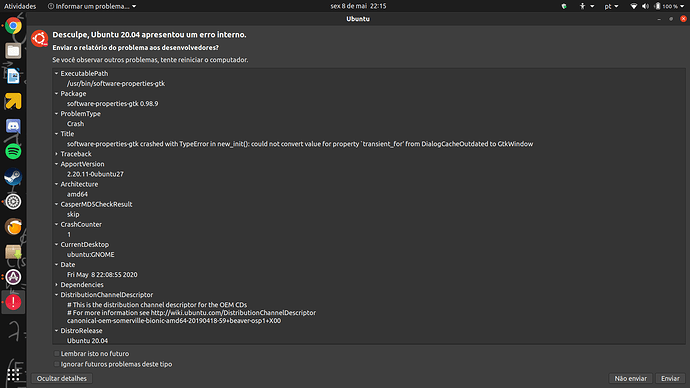Collapse the ProblemType section

[x=56, y=113]
